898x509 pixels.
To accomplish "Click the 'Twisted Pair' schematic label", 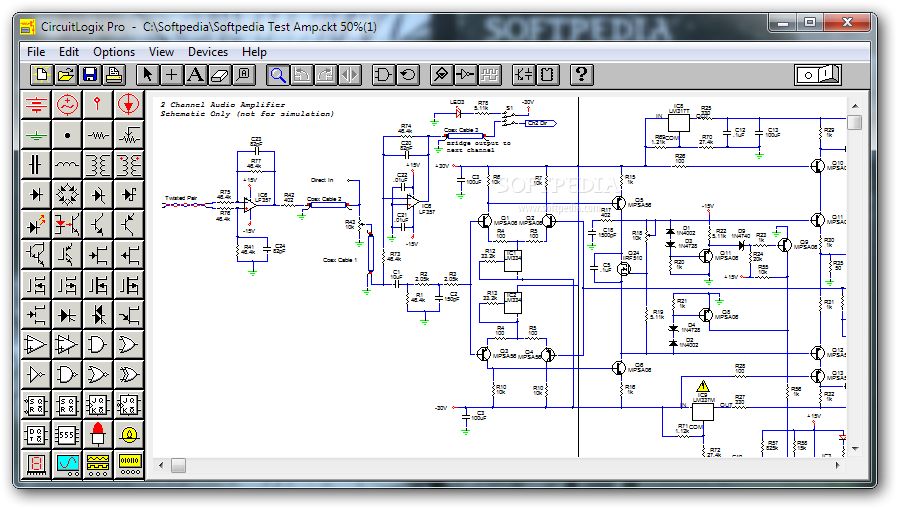I will coord(181,198).
